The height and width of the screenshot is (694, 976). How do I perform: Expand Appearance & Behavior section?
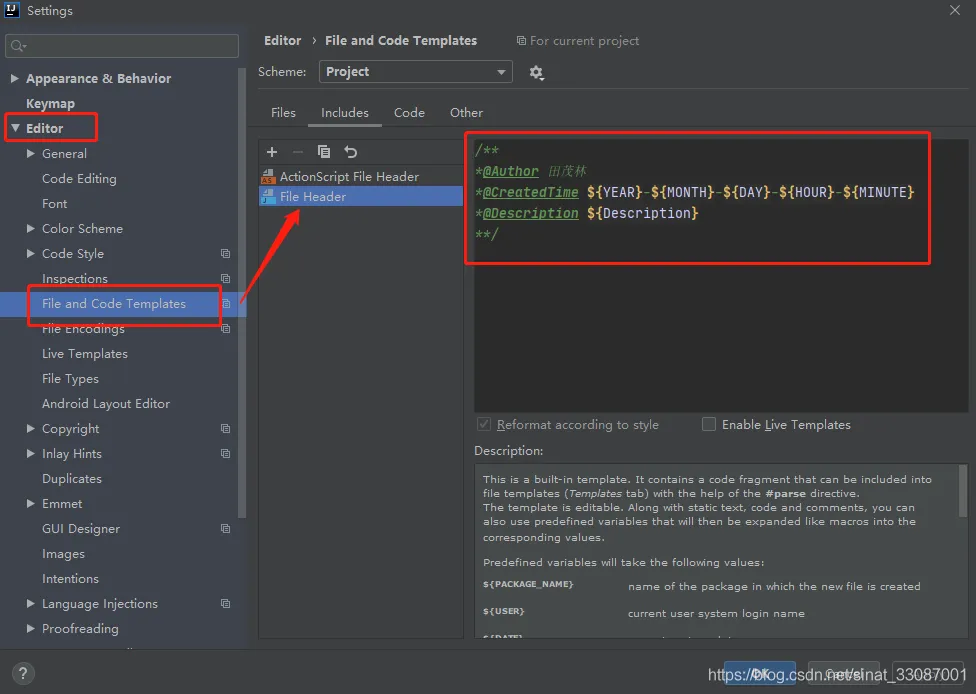(x=14, y=78)
